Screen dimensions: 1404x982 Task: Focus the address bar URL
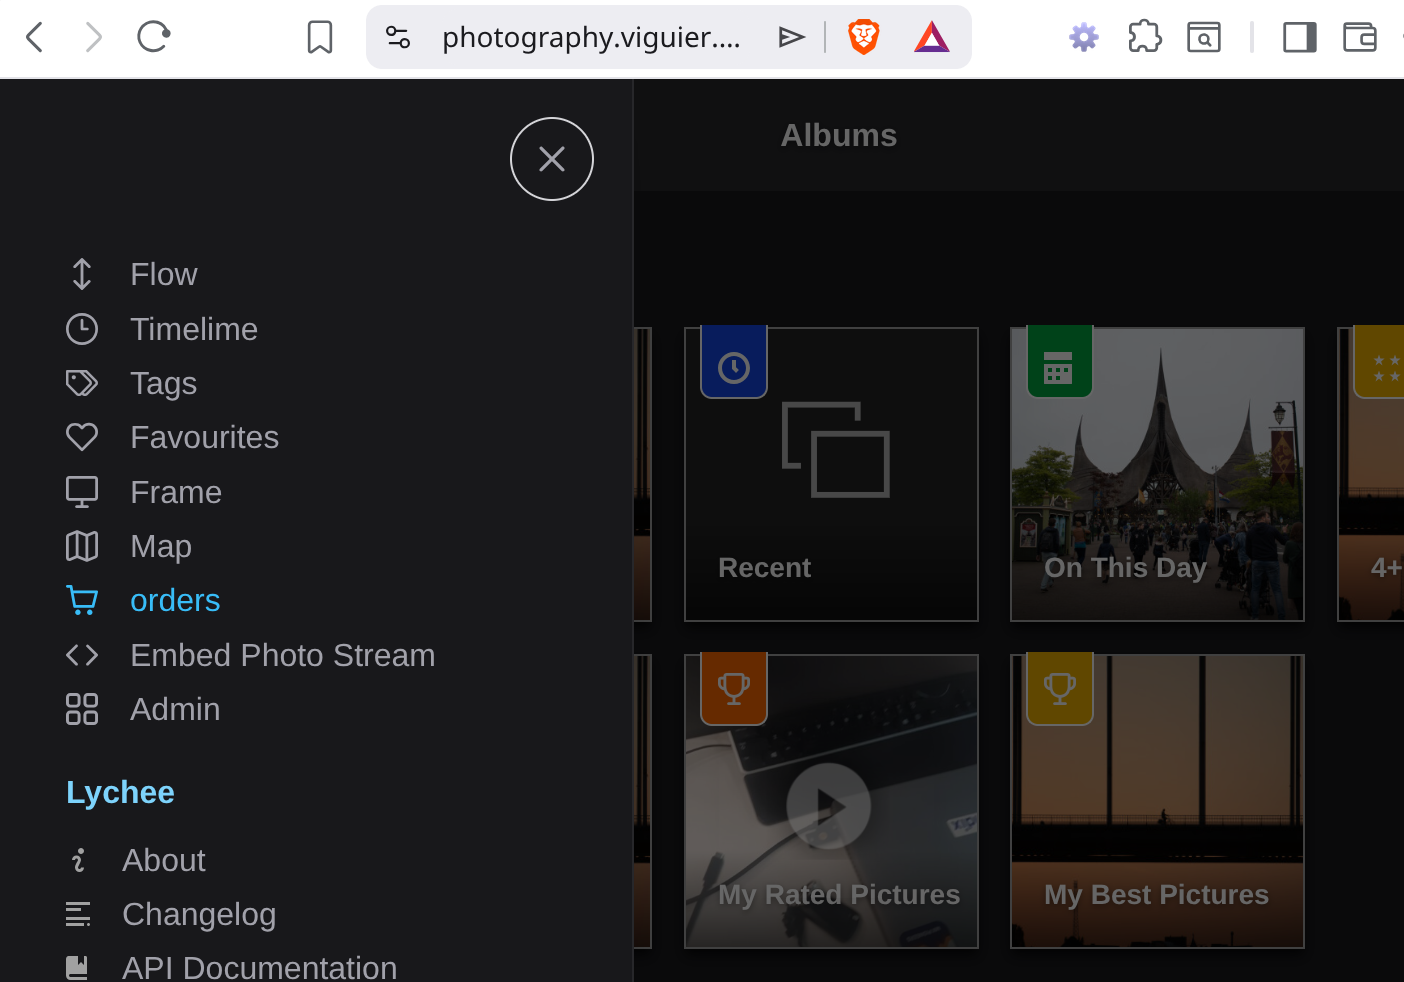click(591, 38)
